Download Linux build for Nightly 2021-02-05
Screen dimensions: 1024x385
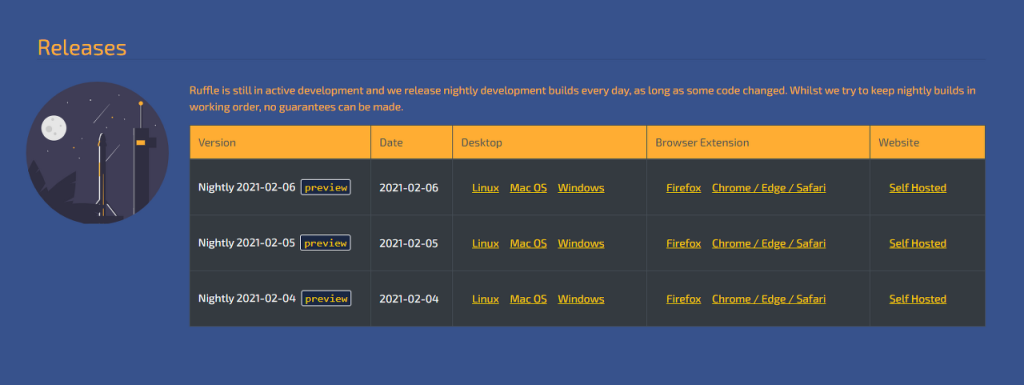[485, 243]
